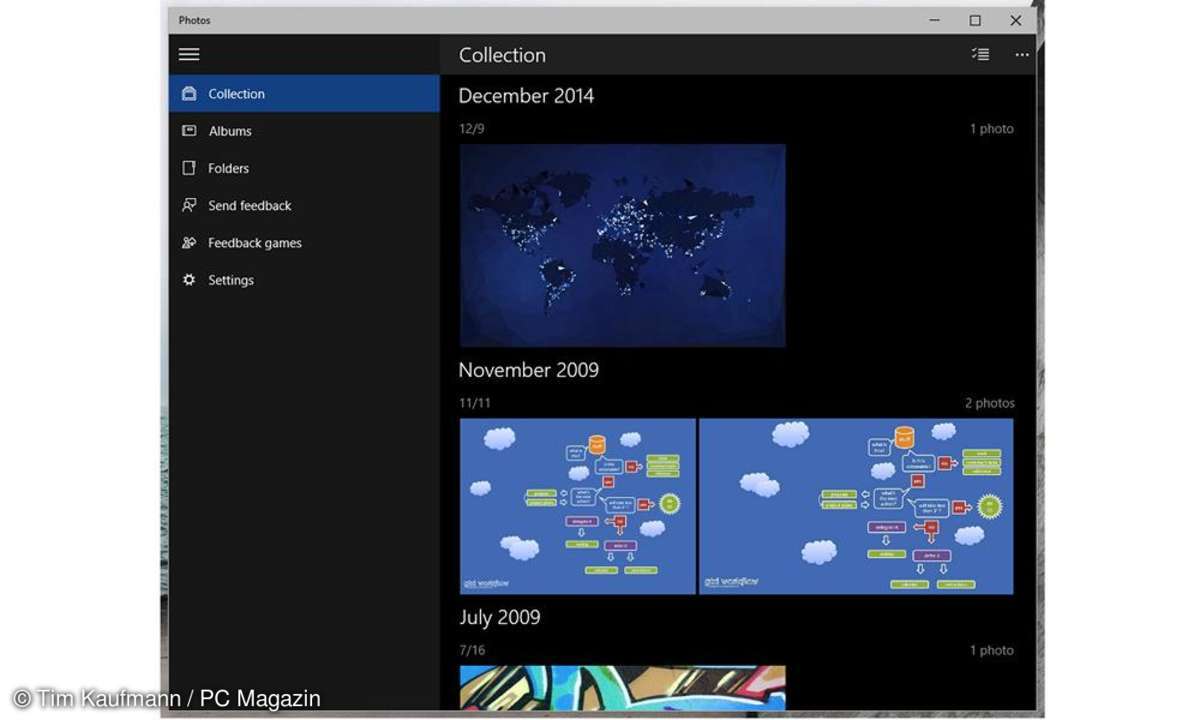Click the Albums icon in sidebar

pos(188,131)
